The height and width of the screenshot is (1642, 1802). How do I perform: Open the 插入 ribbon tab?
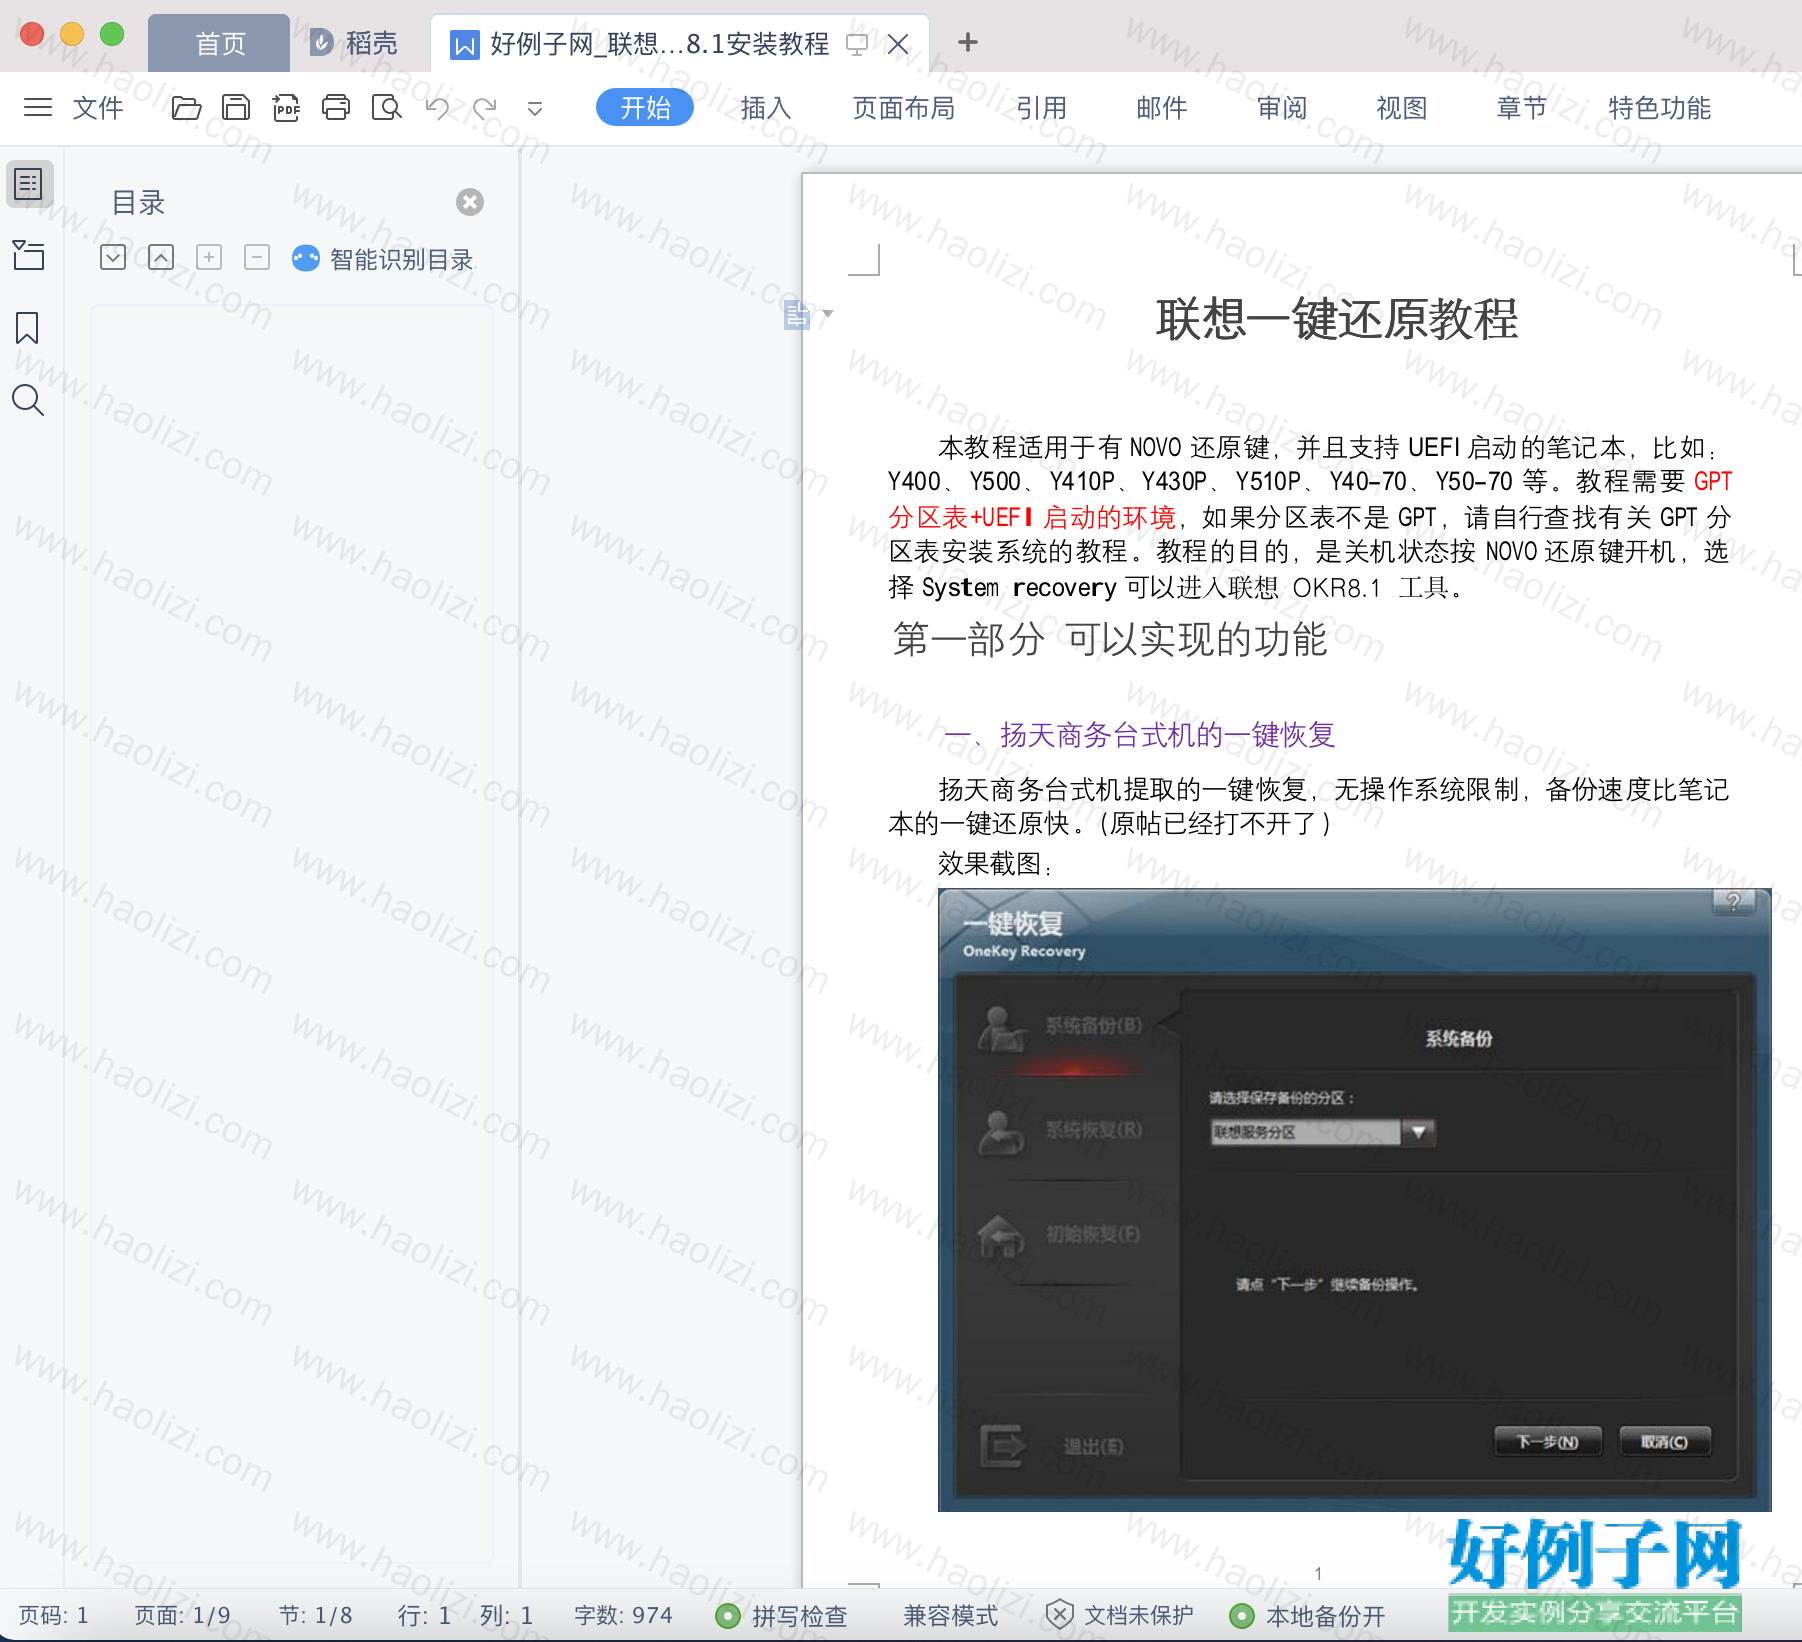pos(766,107)
